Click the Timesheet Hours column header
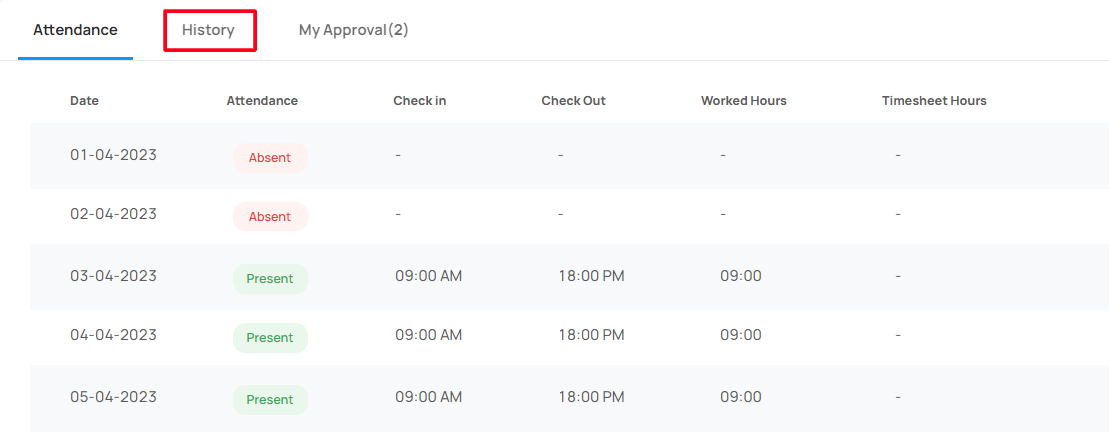The height and width of the screenshot is (433, 1109). click(x=934, y=100)
